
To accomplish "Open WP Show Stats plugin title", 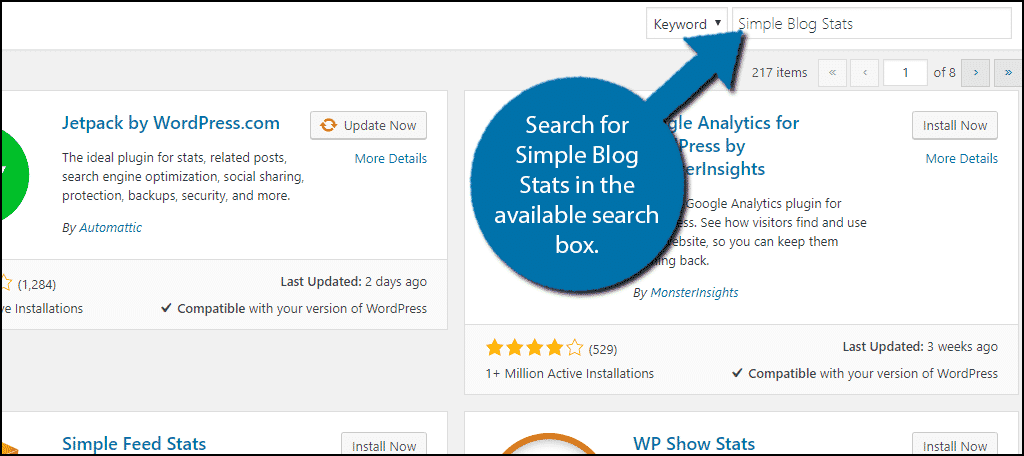I will (x=694, y=444).
